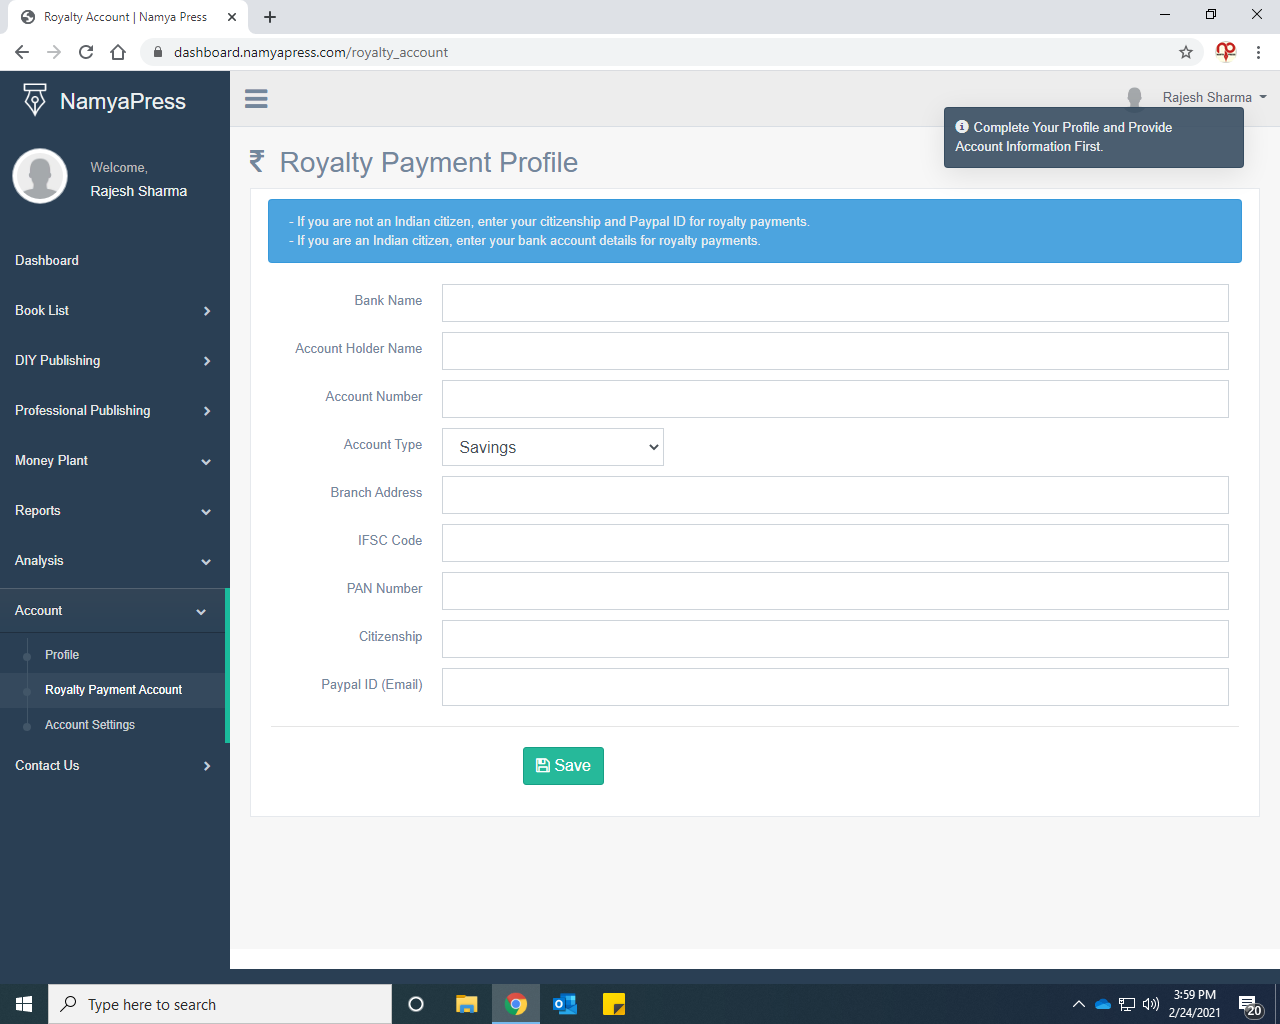
Task: Open Cortana circle icon in taskbar
Action: [416, 1004]
